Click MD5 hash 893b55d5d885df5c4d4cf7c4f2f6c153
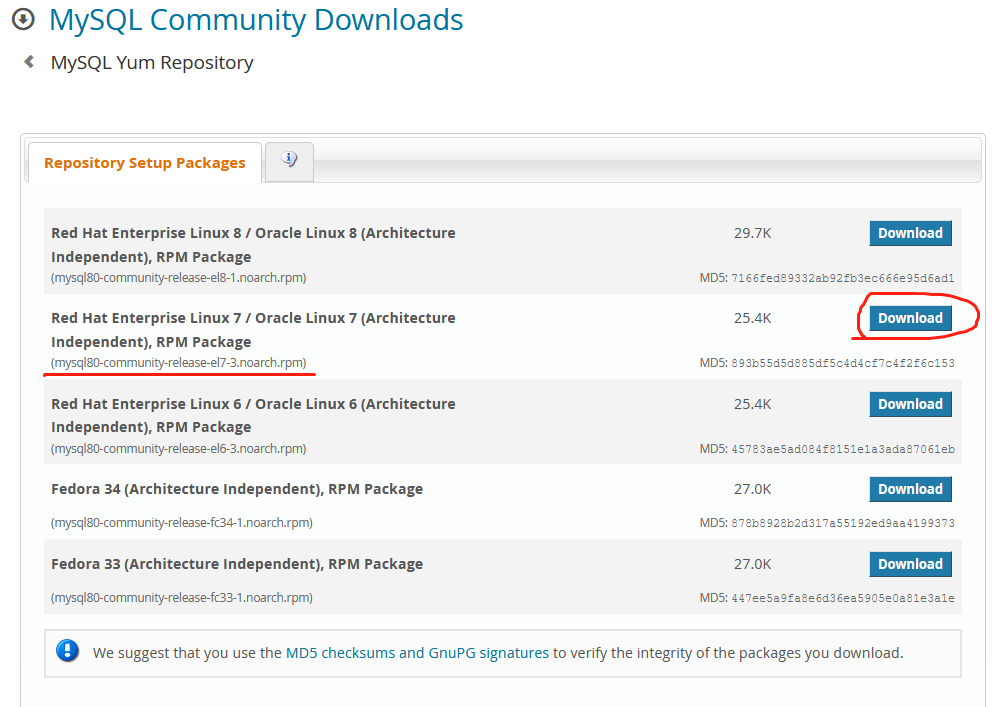Viewport: 995px width, 707px height. [x=843, y=363]
